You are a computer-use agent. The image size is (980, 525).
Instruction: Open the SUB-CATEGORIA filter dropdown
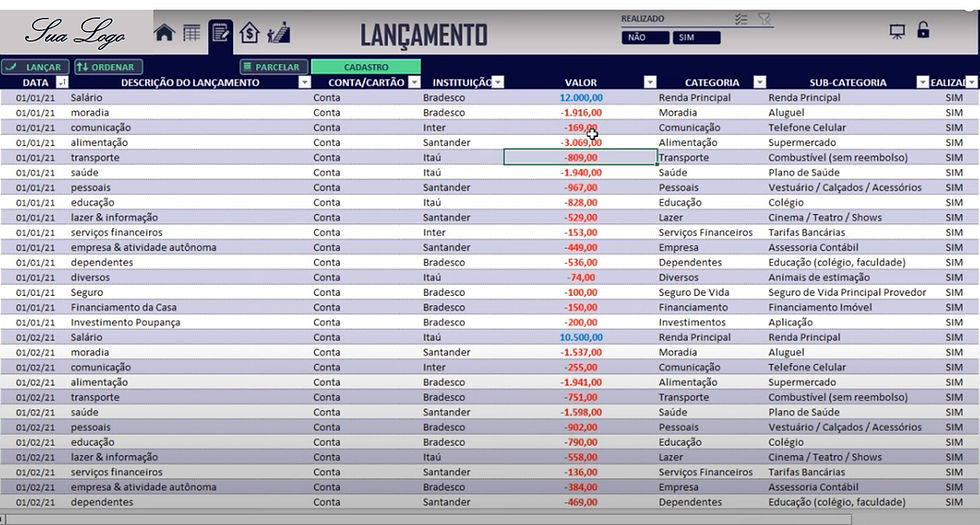point(922,82)
